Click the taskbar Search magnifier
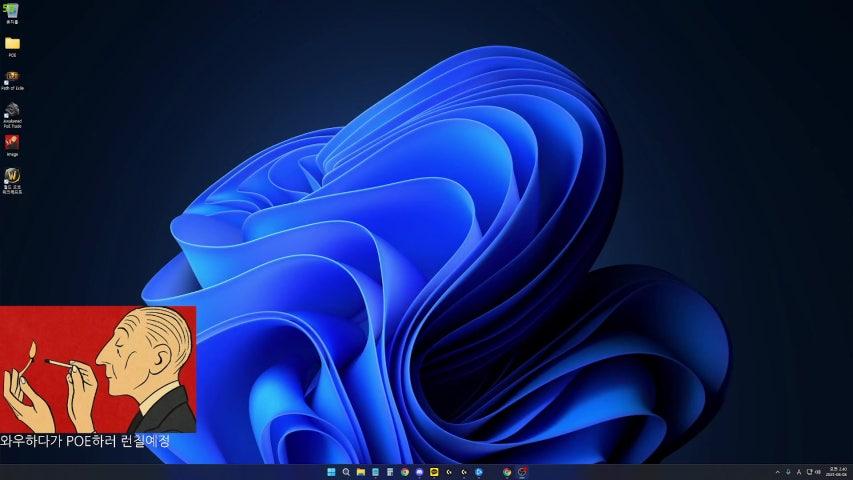This screenshot has width=853, height=480. [x=346, y=472]
